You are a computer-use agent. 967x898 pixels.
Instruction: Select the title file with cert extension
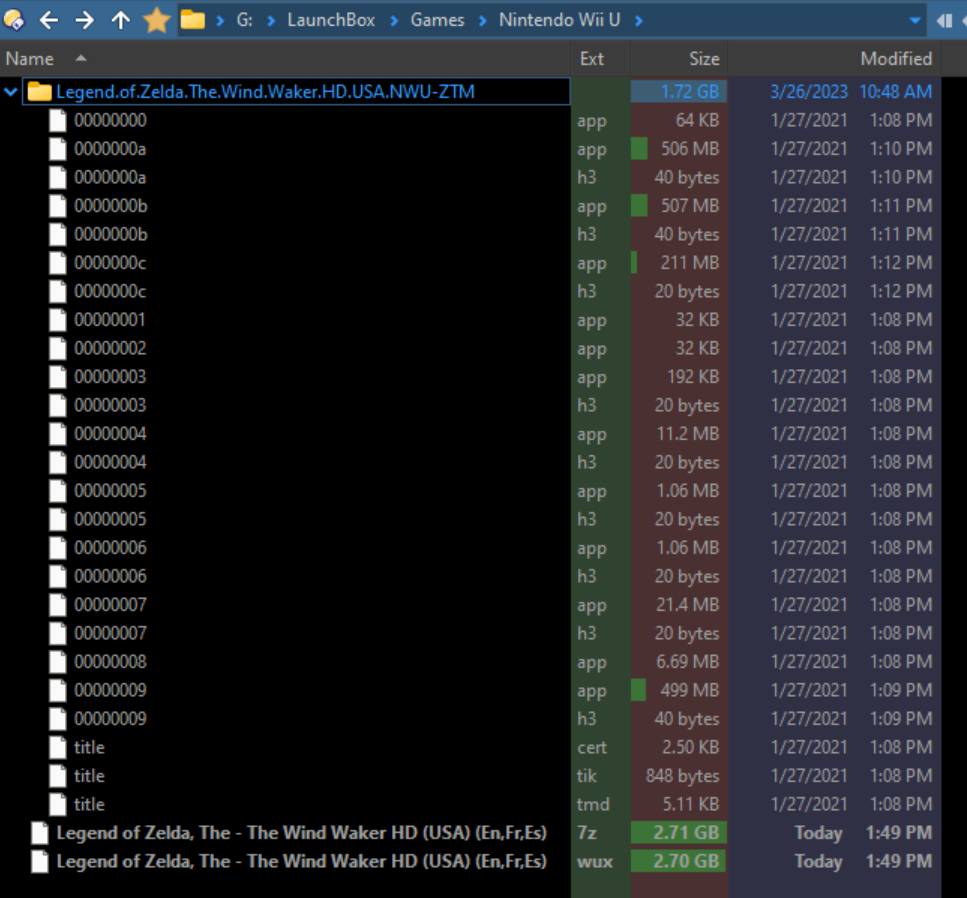89,747
